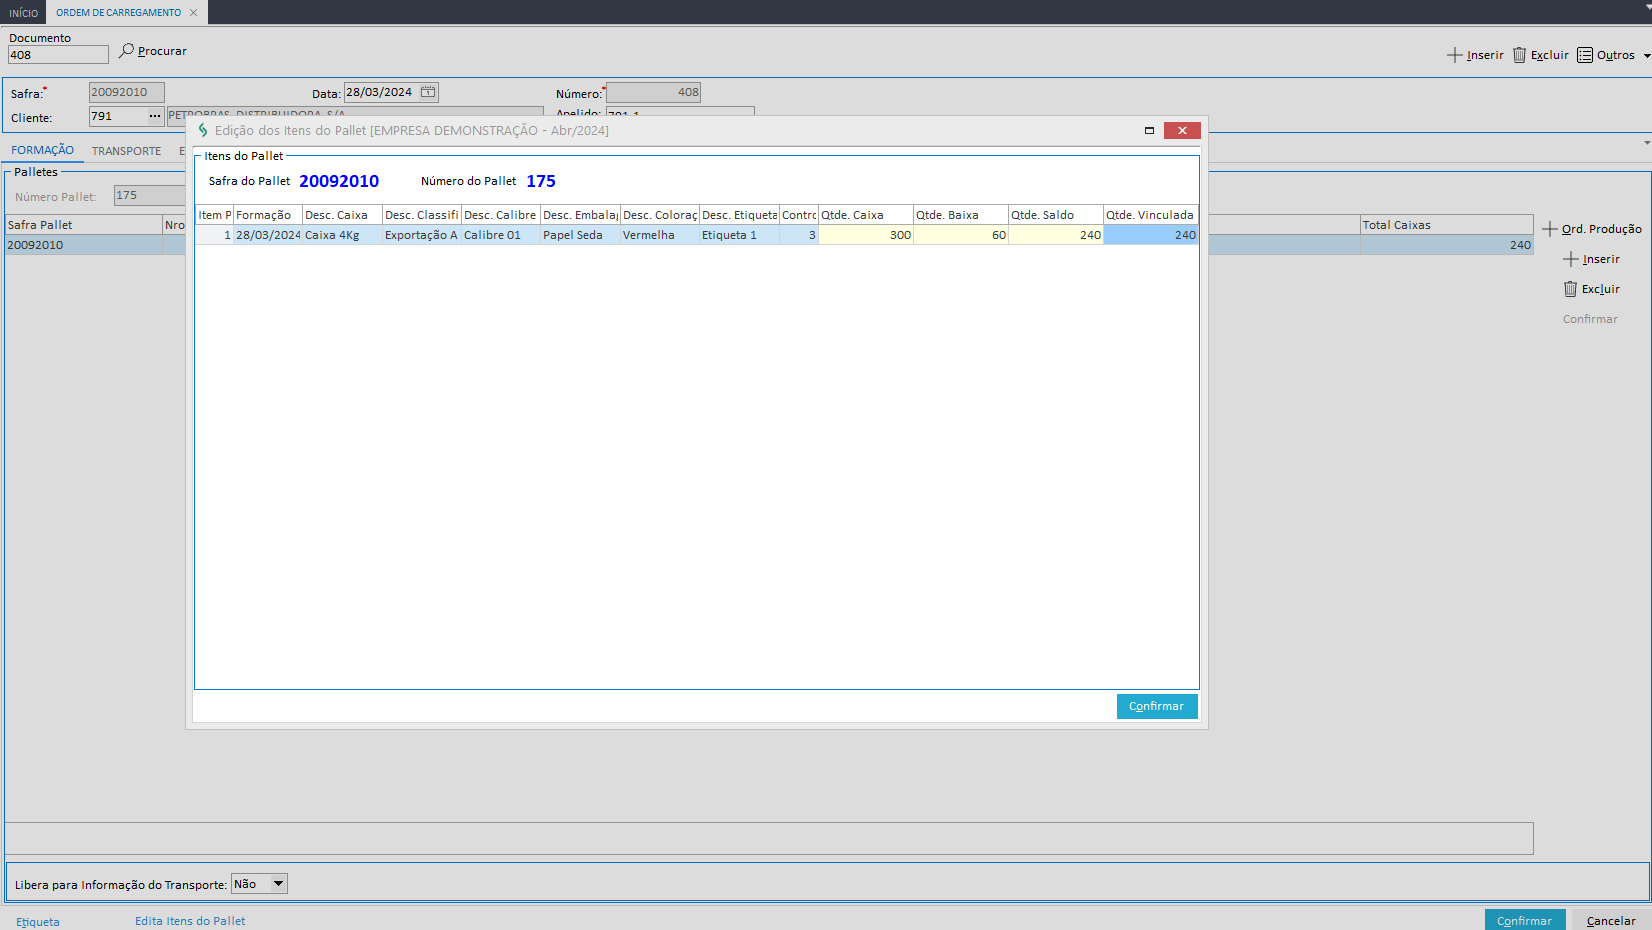
Task: Select the Qtde. Baixa cell 60
Action: pyautogui.click(x=961, y=235)
